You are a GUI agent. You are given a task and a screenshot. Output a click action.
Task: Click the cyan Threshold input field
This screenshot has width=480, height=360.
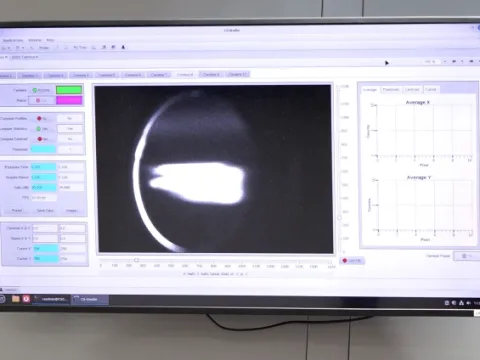(43, 149)
